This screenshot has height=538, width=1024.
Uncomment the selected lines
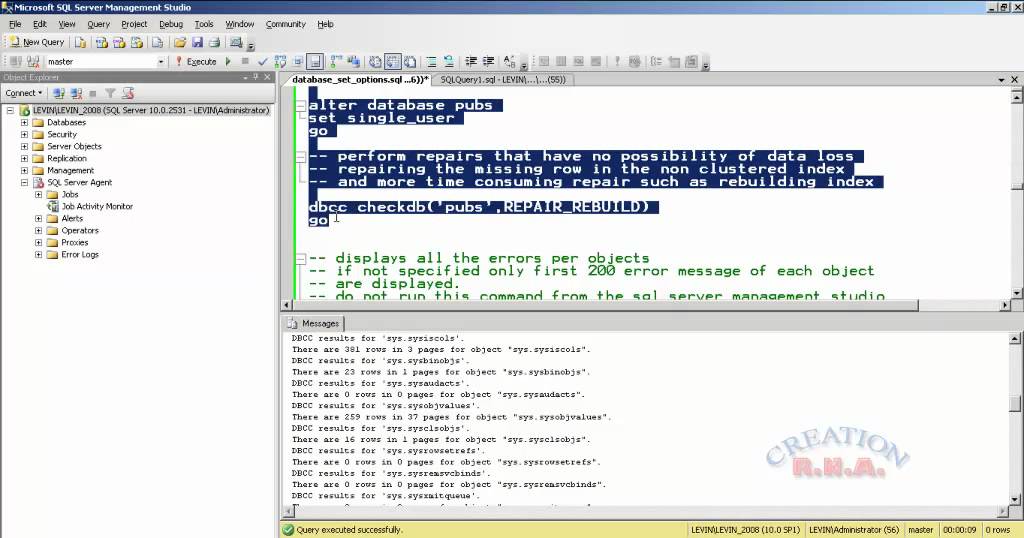click(449, 61)
